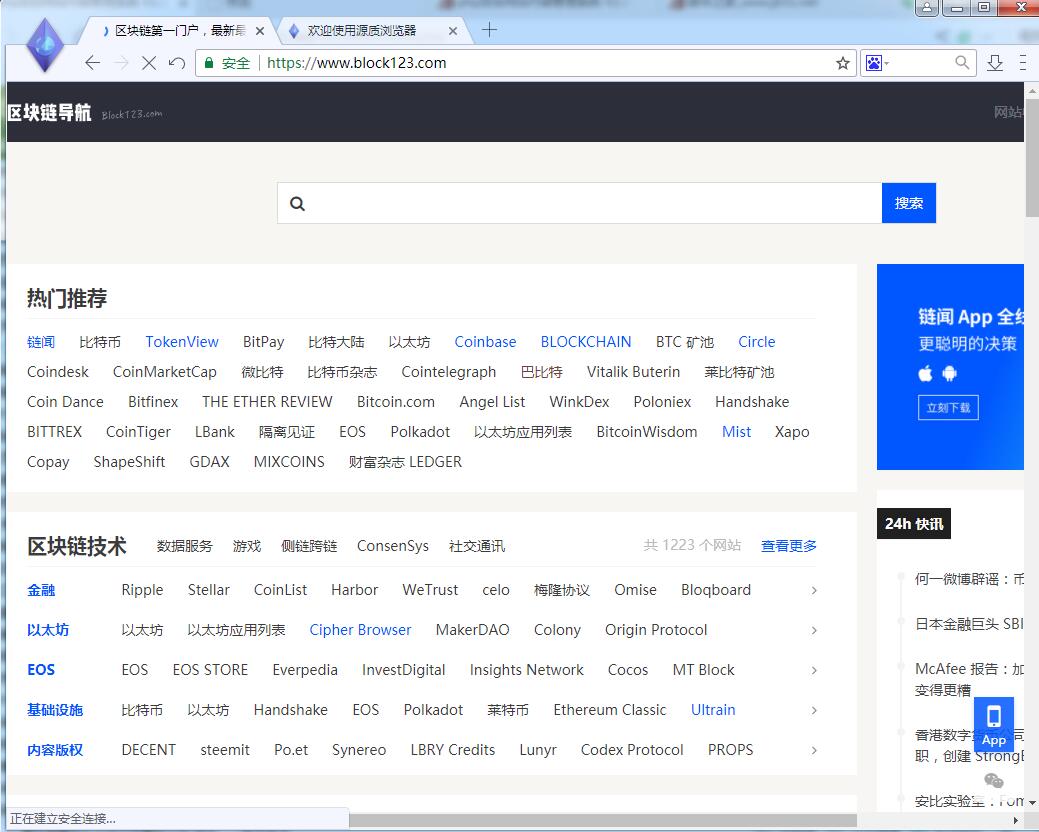The height and width of the screenshot is (832, 1039).
Task: Open the ConsenSys category tab
Action: click(393, 546)
